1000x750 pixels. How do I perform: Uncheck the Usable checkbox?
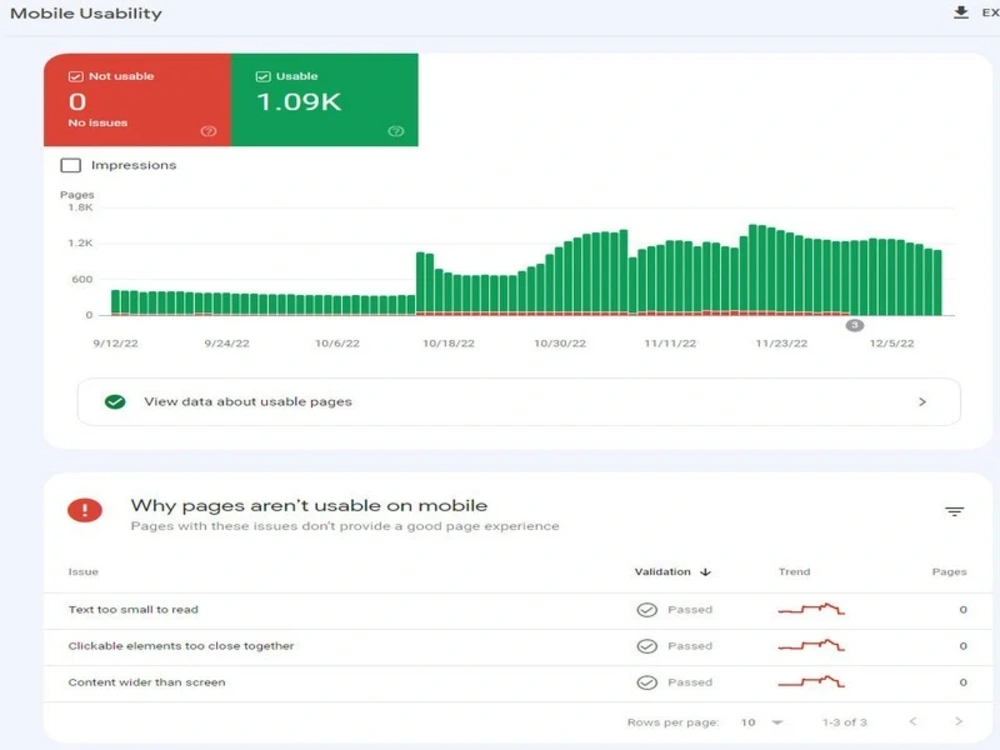pos(263,77)
